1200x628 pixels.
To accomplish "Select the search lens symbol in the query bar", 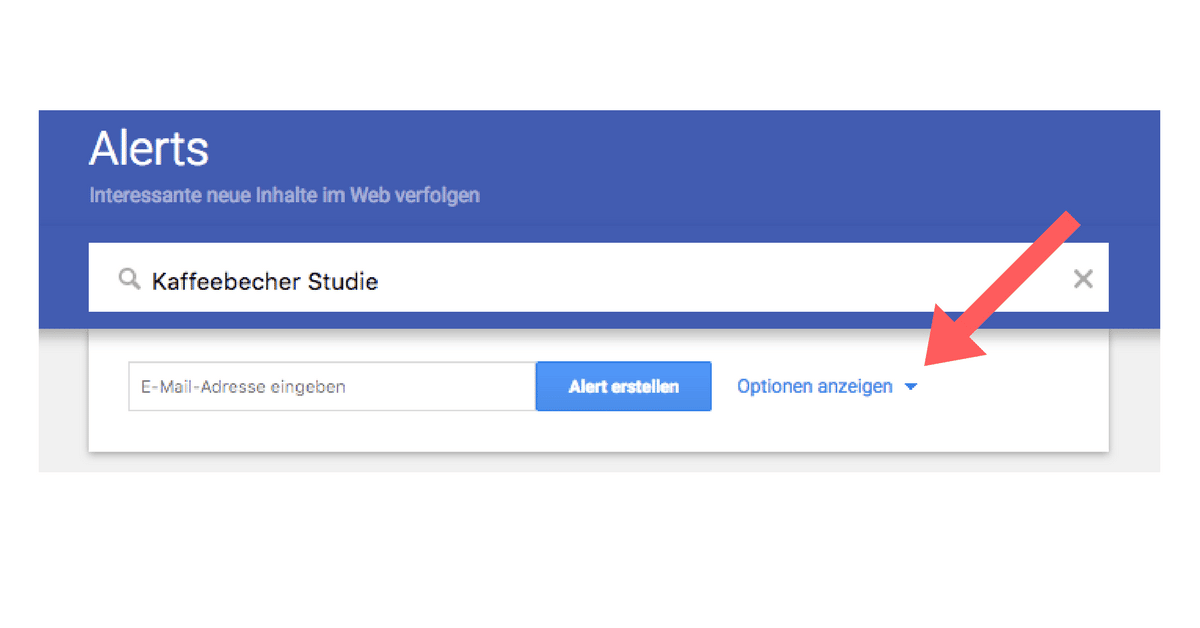I will tap(129, 279).
